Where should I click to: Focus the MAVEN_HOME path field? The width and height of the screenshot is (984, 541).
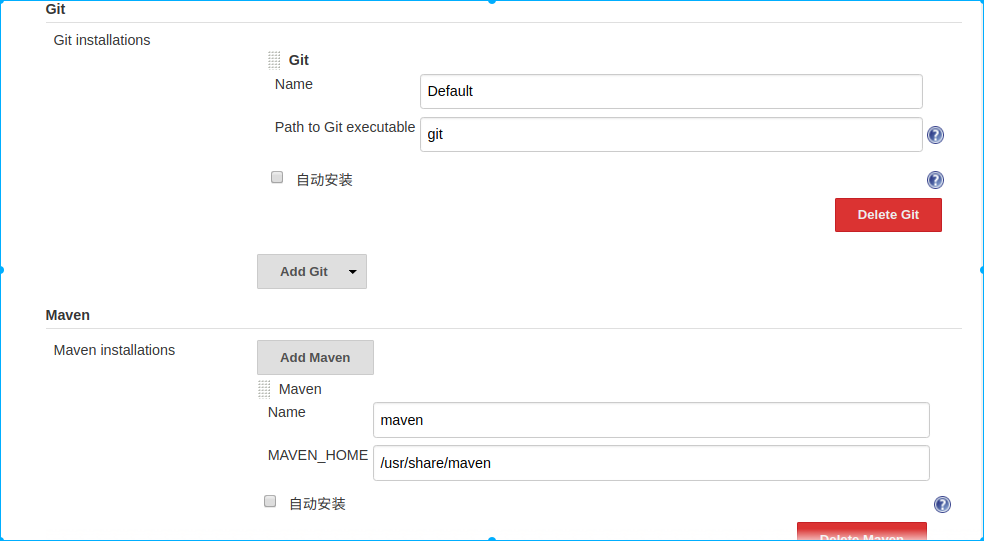coord(651,463)
